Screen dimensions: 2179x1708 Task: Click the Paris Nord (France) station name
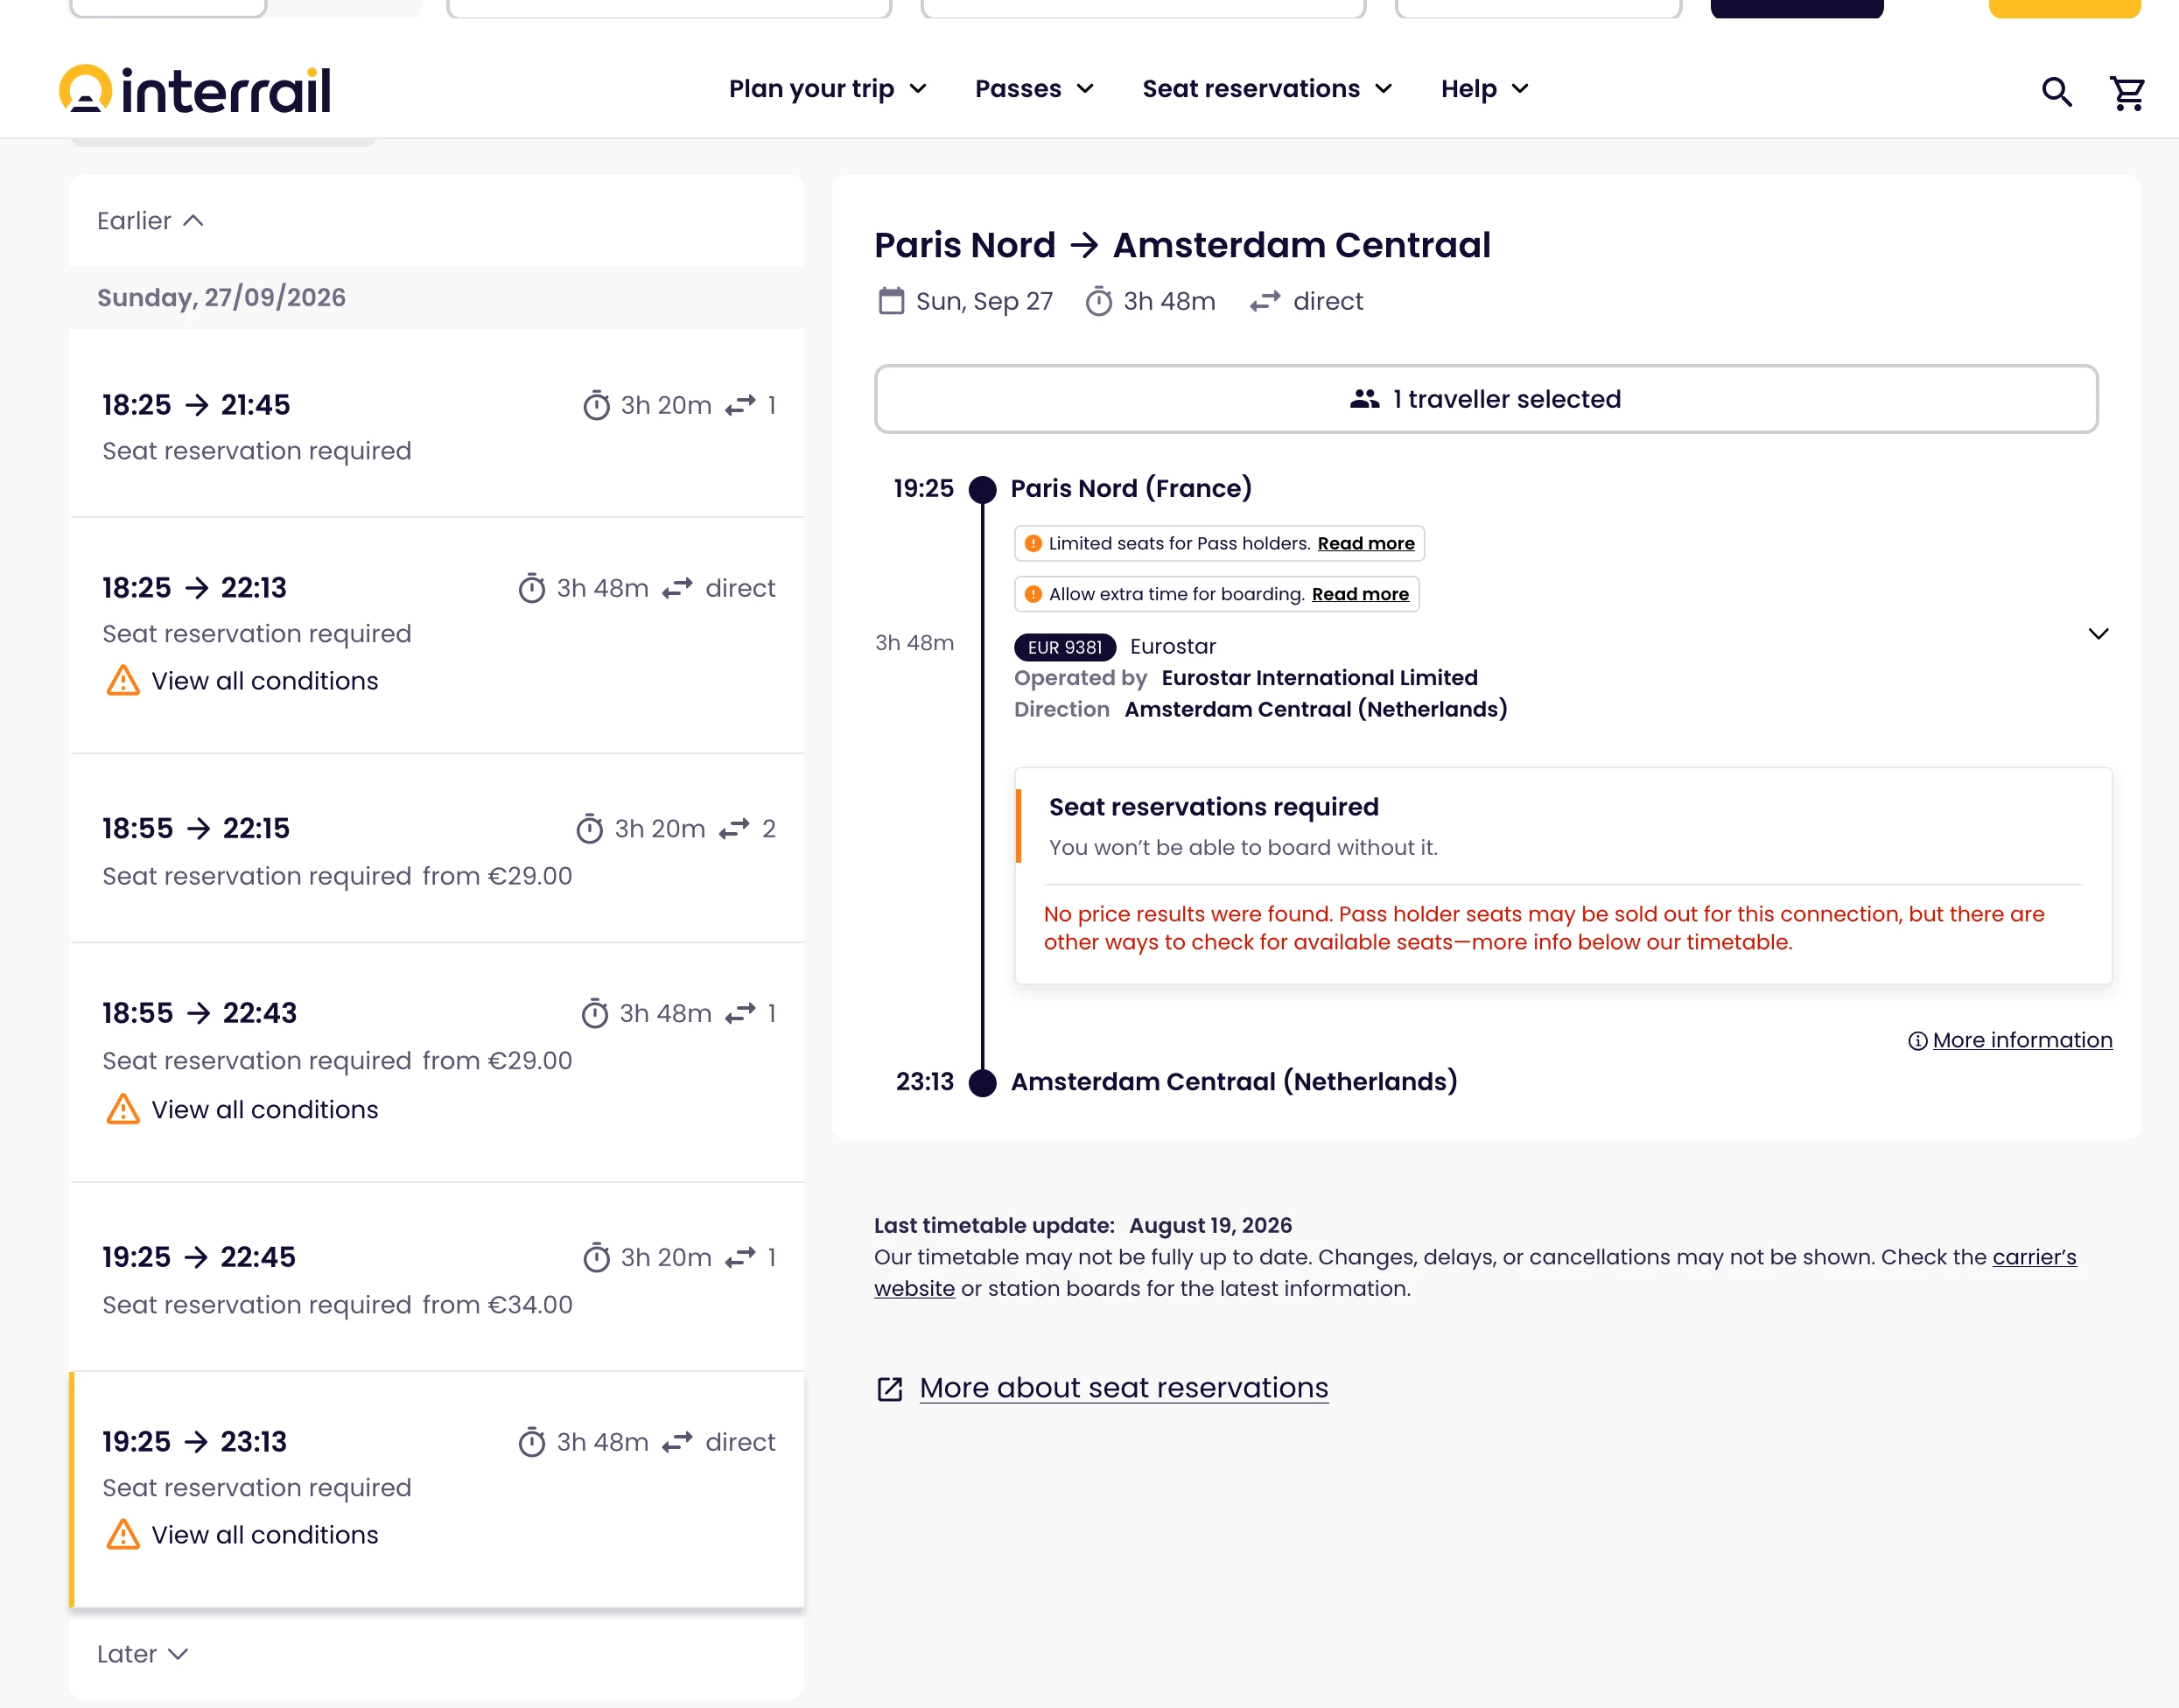click(x=1131, y=488)
